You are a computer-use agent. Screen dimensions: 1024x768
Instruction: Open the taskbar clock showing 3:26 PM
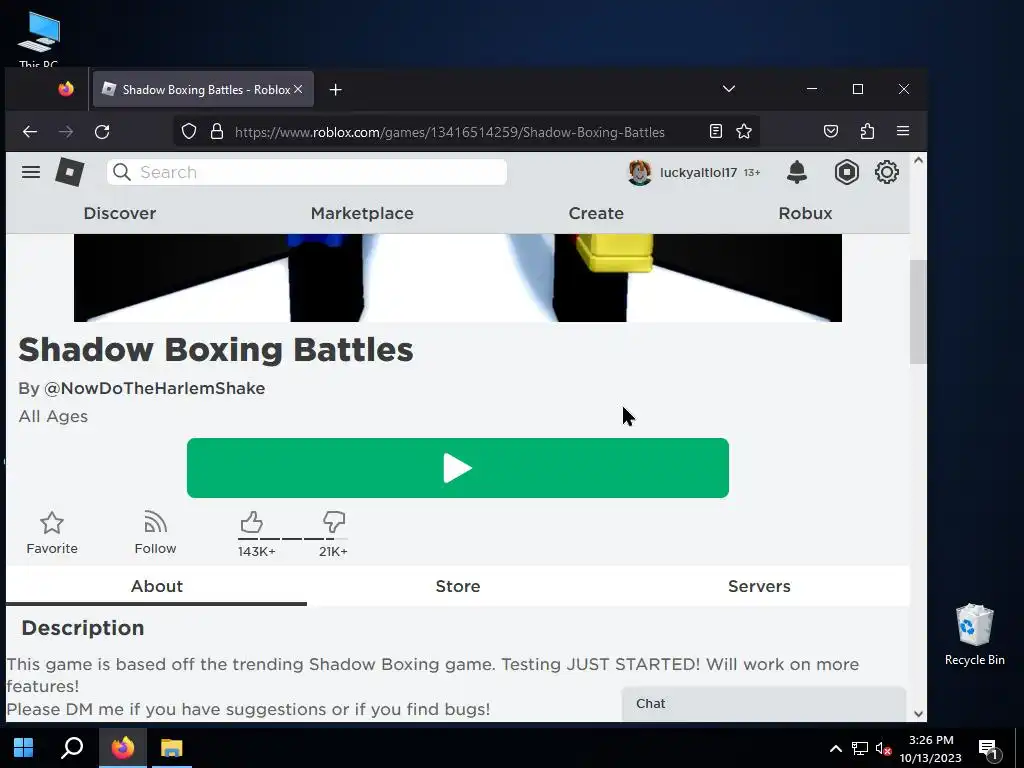931,749
